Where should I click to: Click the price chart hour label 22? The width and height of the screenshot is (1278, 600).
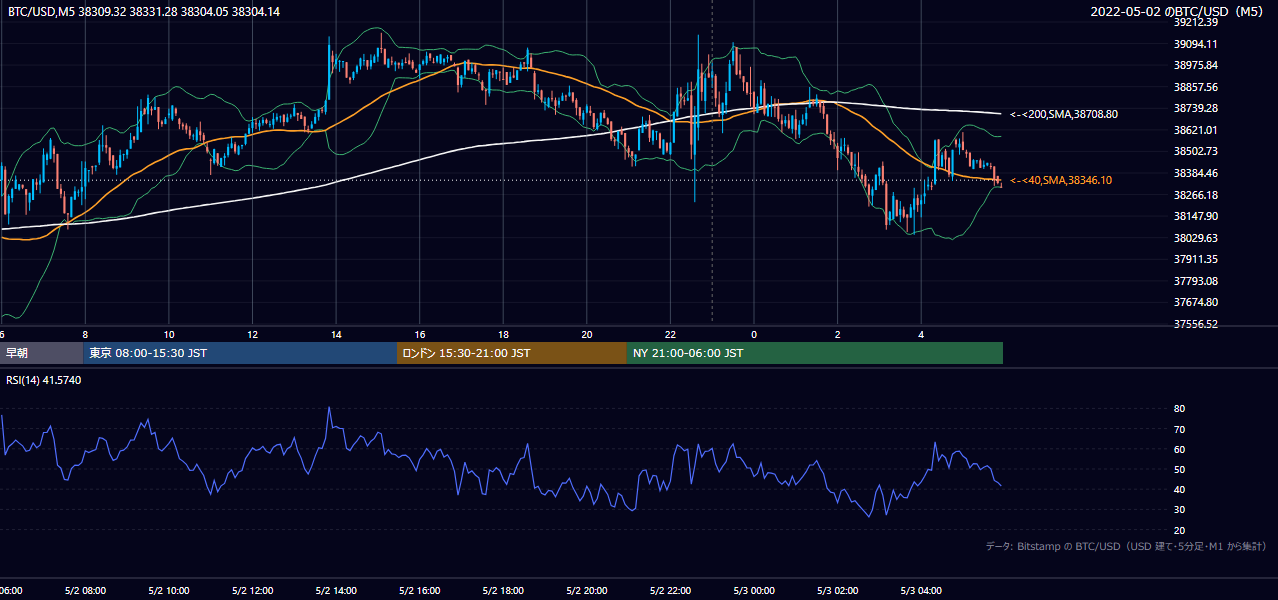[x=671, y=334]
